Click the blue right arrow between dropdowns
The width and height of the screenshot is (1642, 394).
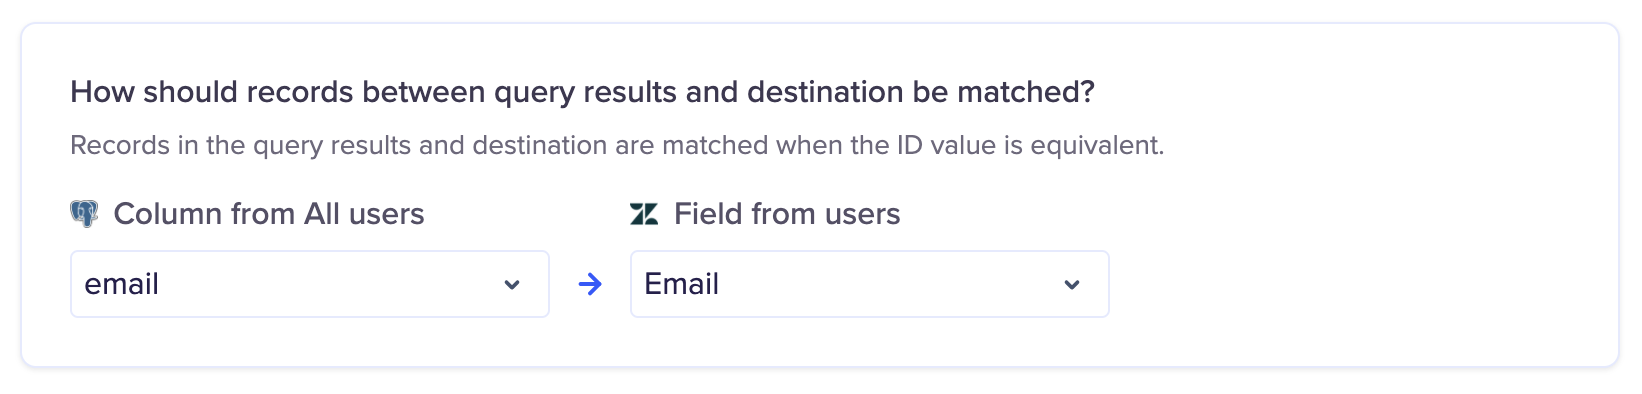click(590, 285)
